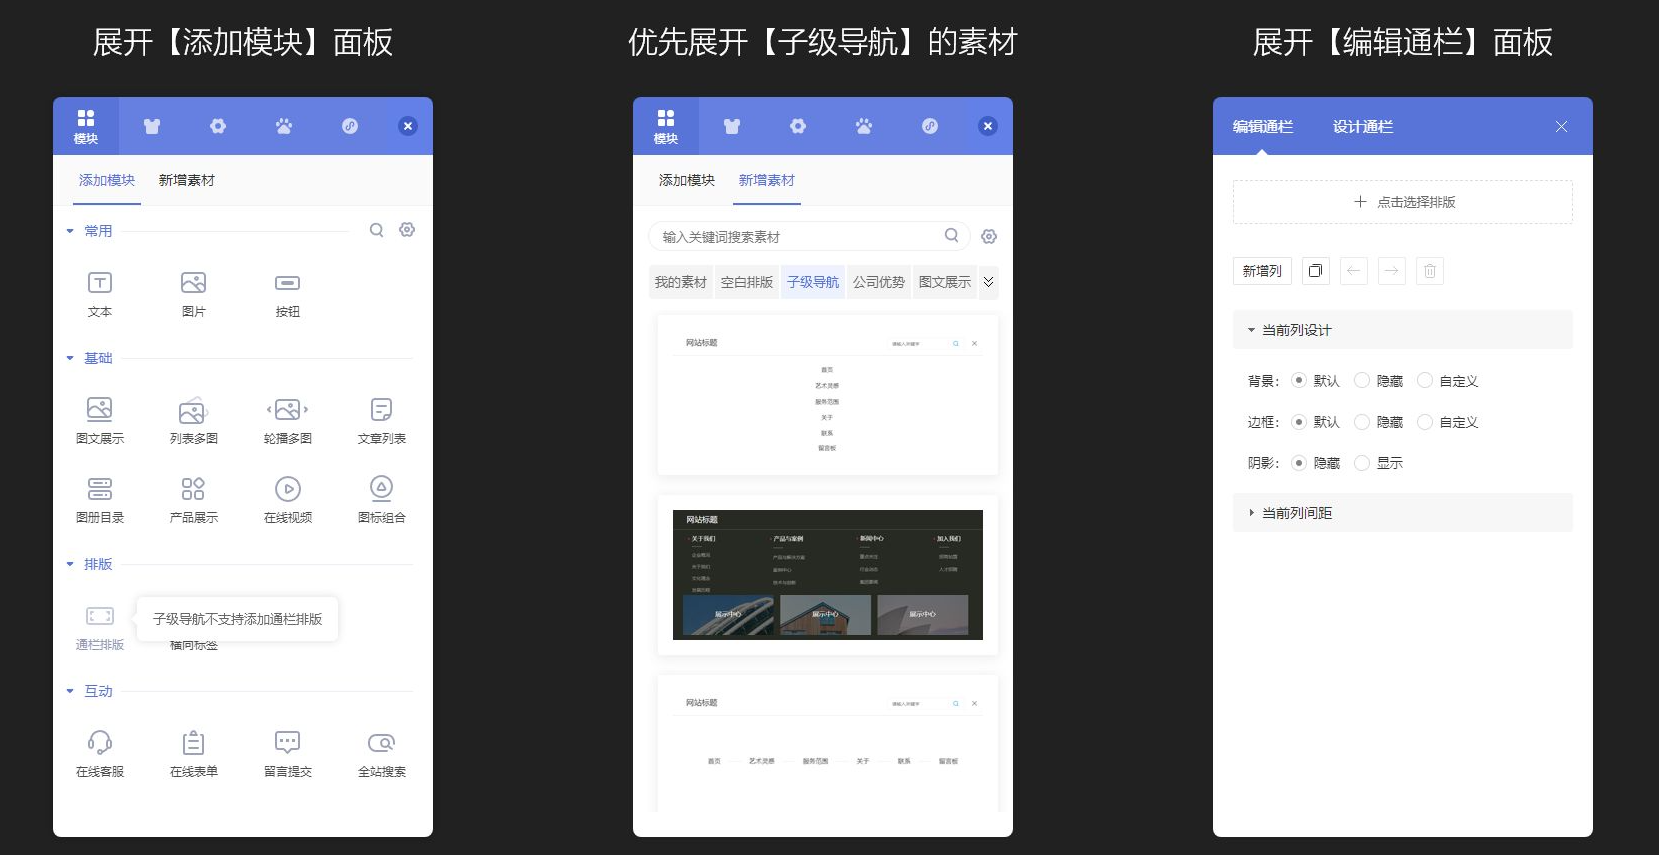This screenshot has height=855, width=1659.
Task: Select the 子级导航 category
Action: 813,282
